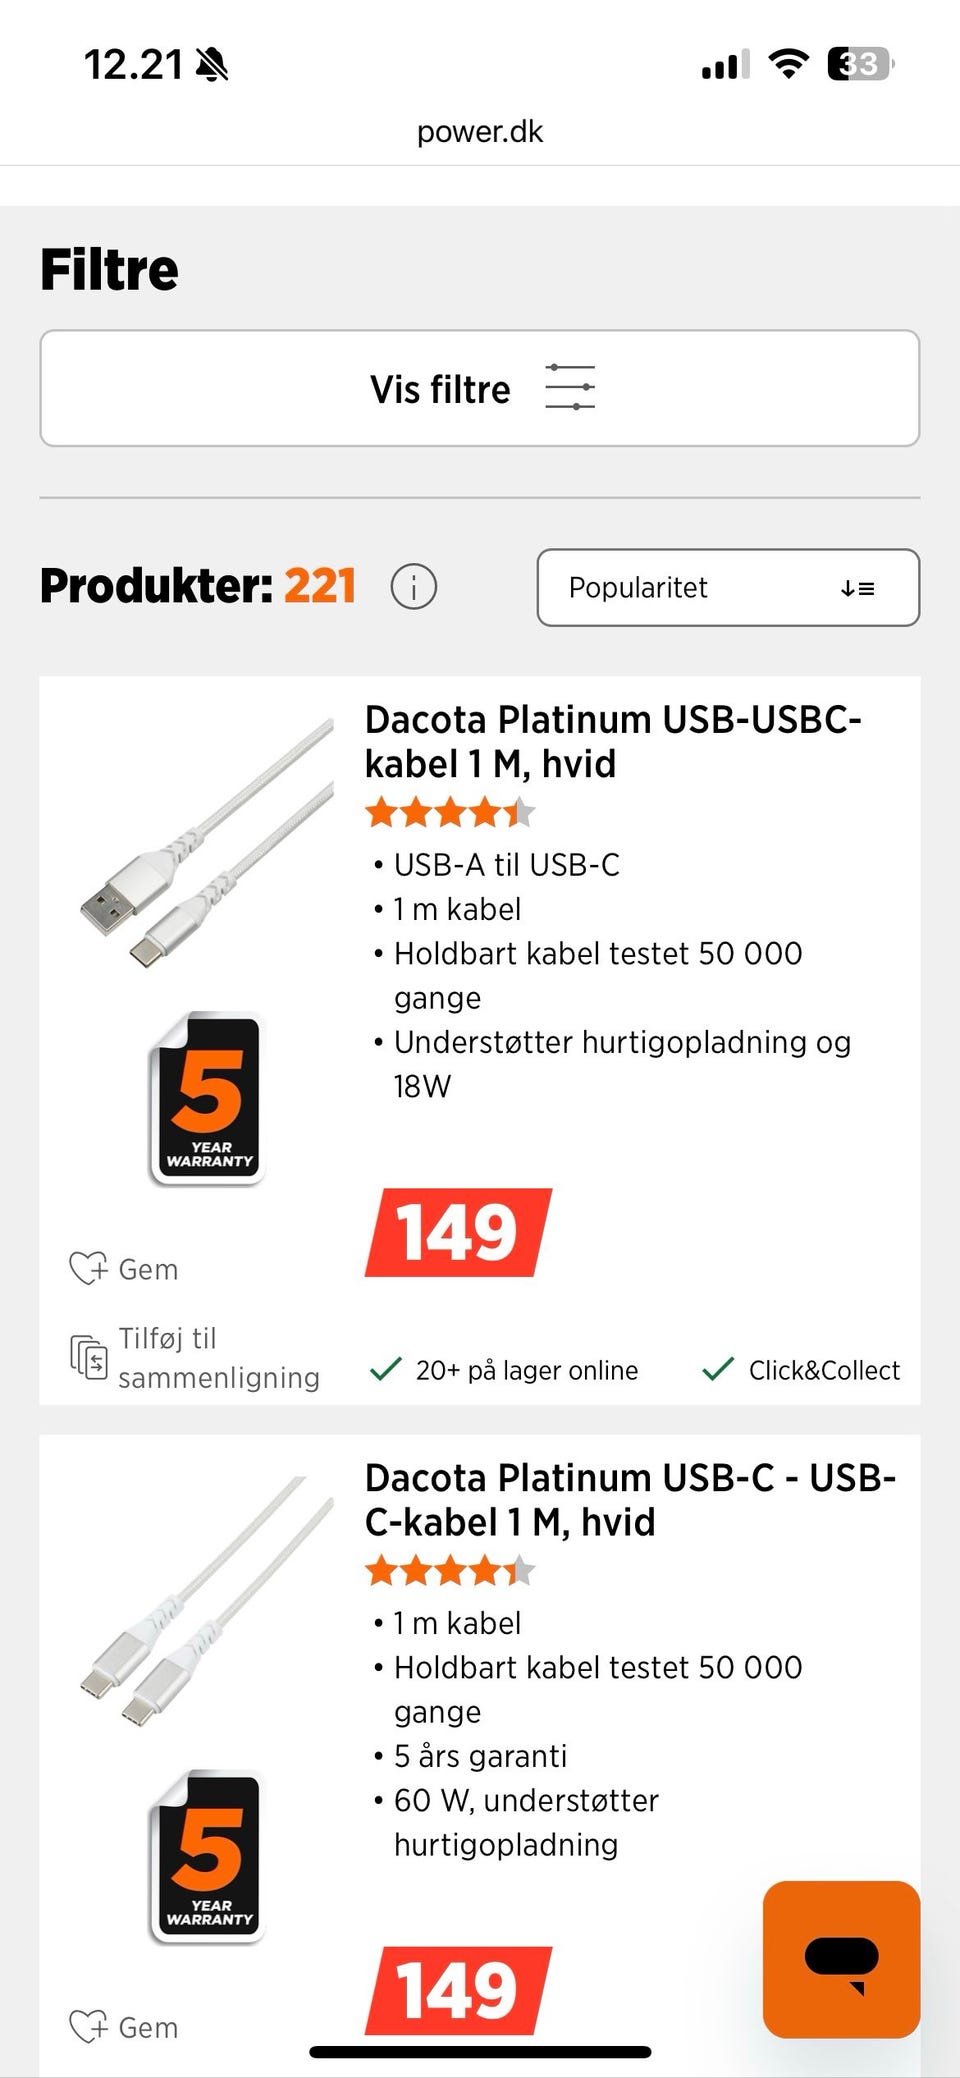Image resolution: width=960 pixels, height=2078 pixels.
Task: Tap the 5 year warranty badge on the second product
Action: point(208,1856)
